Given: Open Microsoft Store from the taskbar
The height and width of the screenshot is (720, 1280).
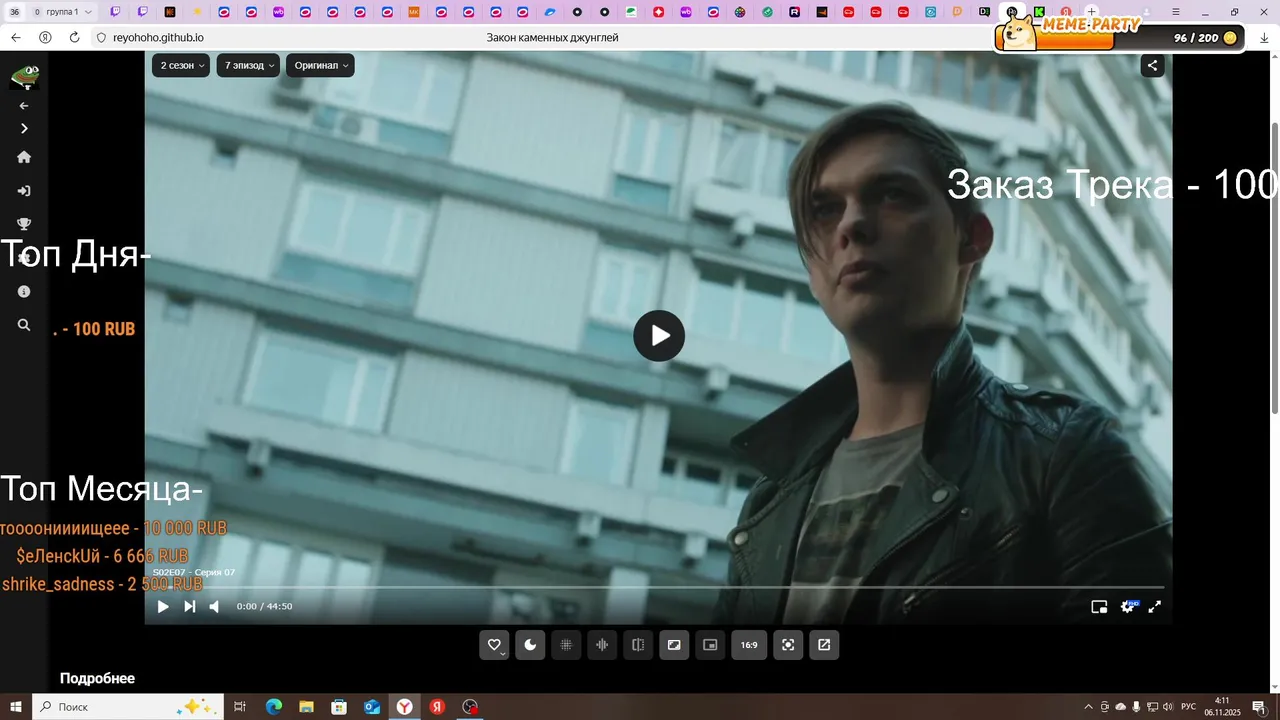Looking at the screenshot, I should pos(339,707).
